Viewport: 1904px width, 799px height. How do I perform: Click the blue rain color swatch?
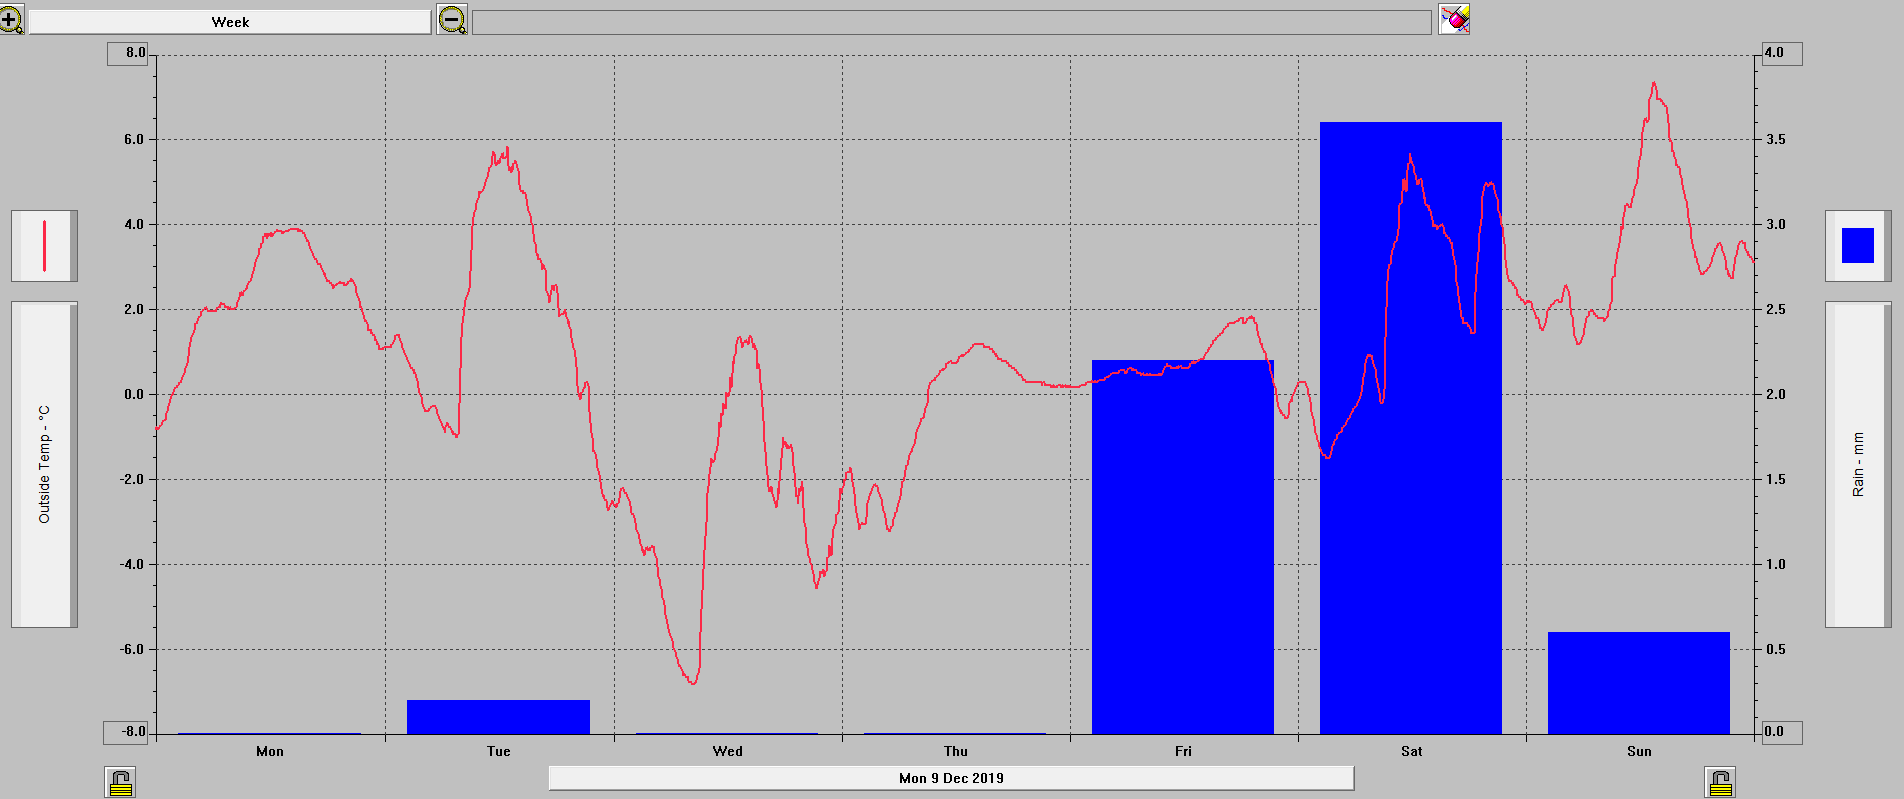click(x=1858, y=246)
